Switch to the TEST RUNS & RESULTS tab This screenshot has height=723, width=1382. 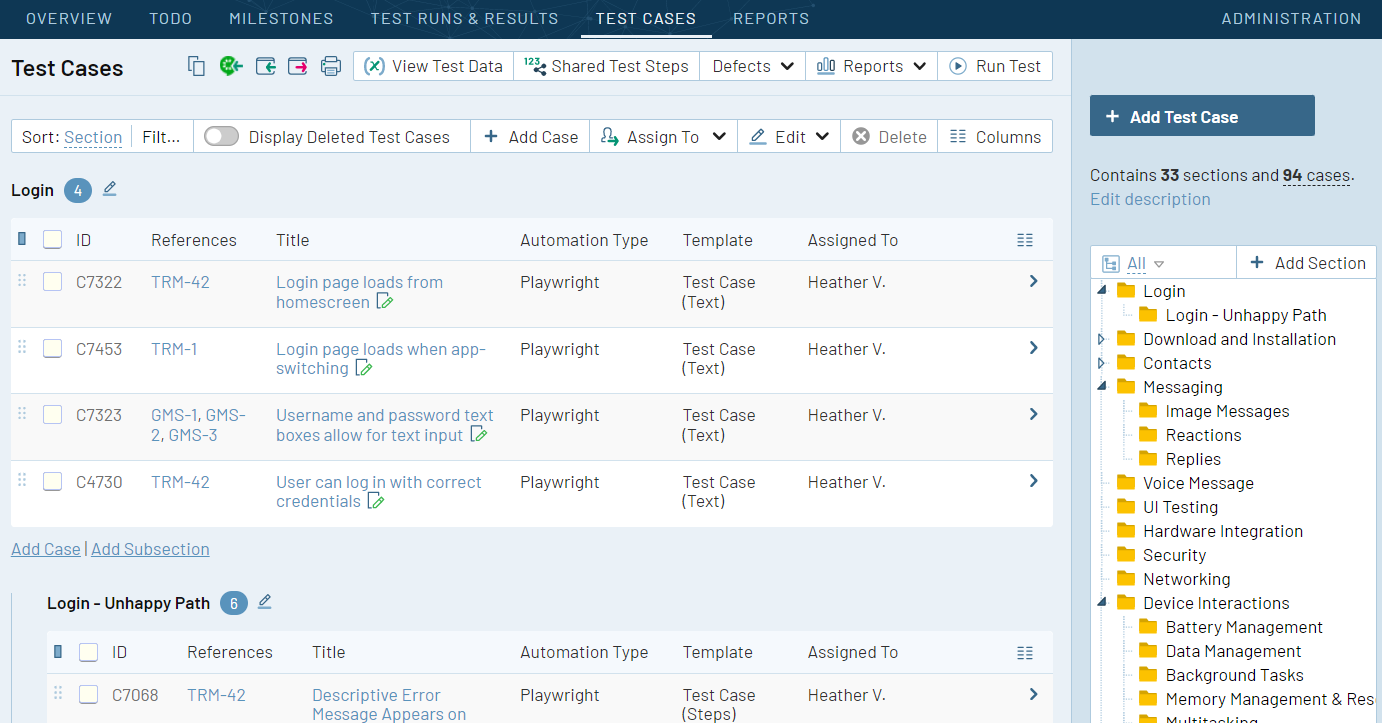(464, 18)
